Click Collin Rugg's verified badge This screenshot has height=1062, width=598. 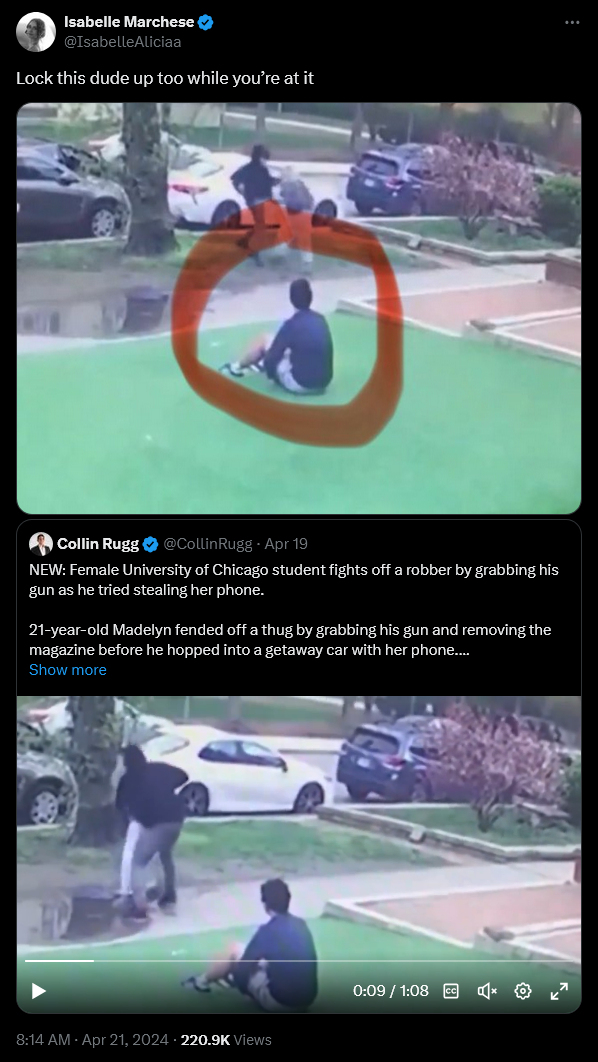coord(151,544)
